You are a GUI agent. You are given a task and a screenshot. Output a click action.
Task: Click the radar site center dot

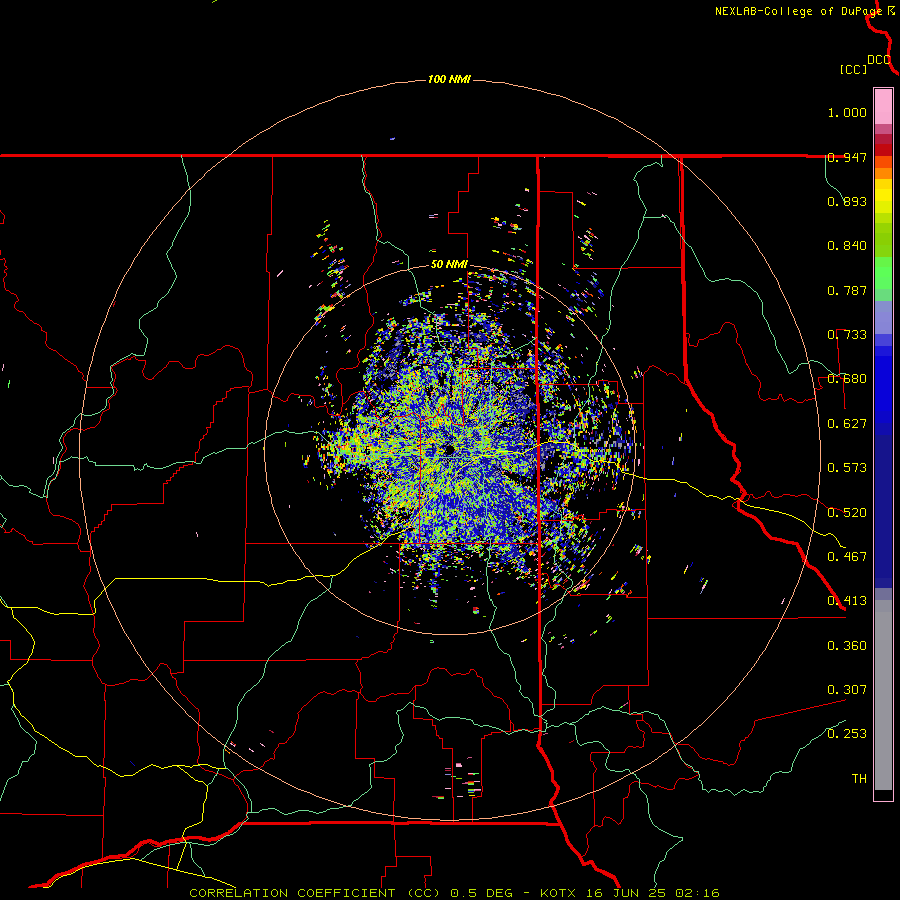tap(448, 449)
